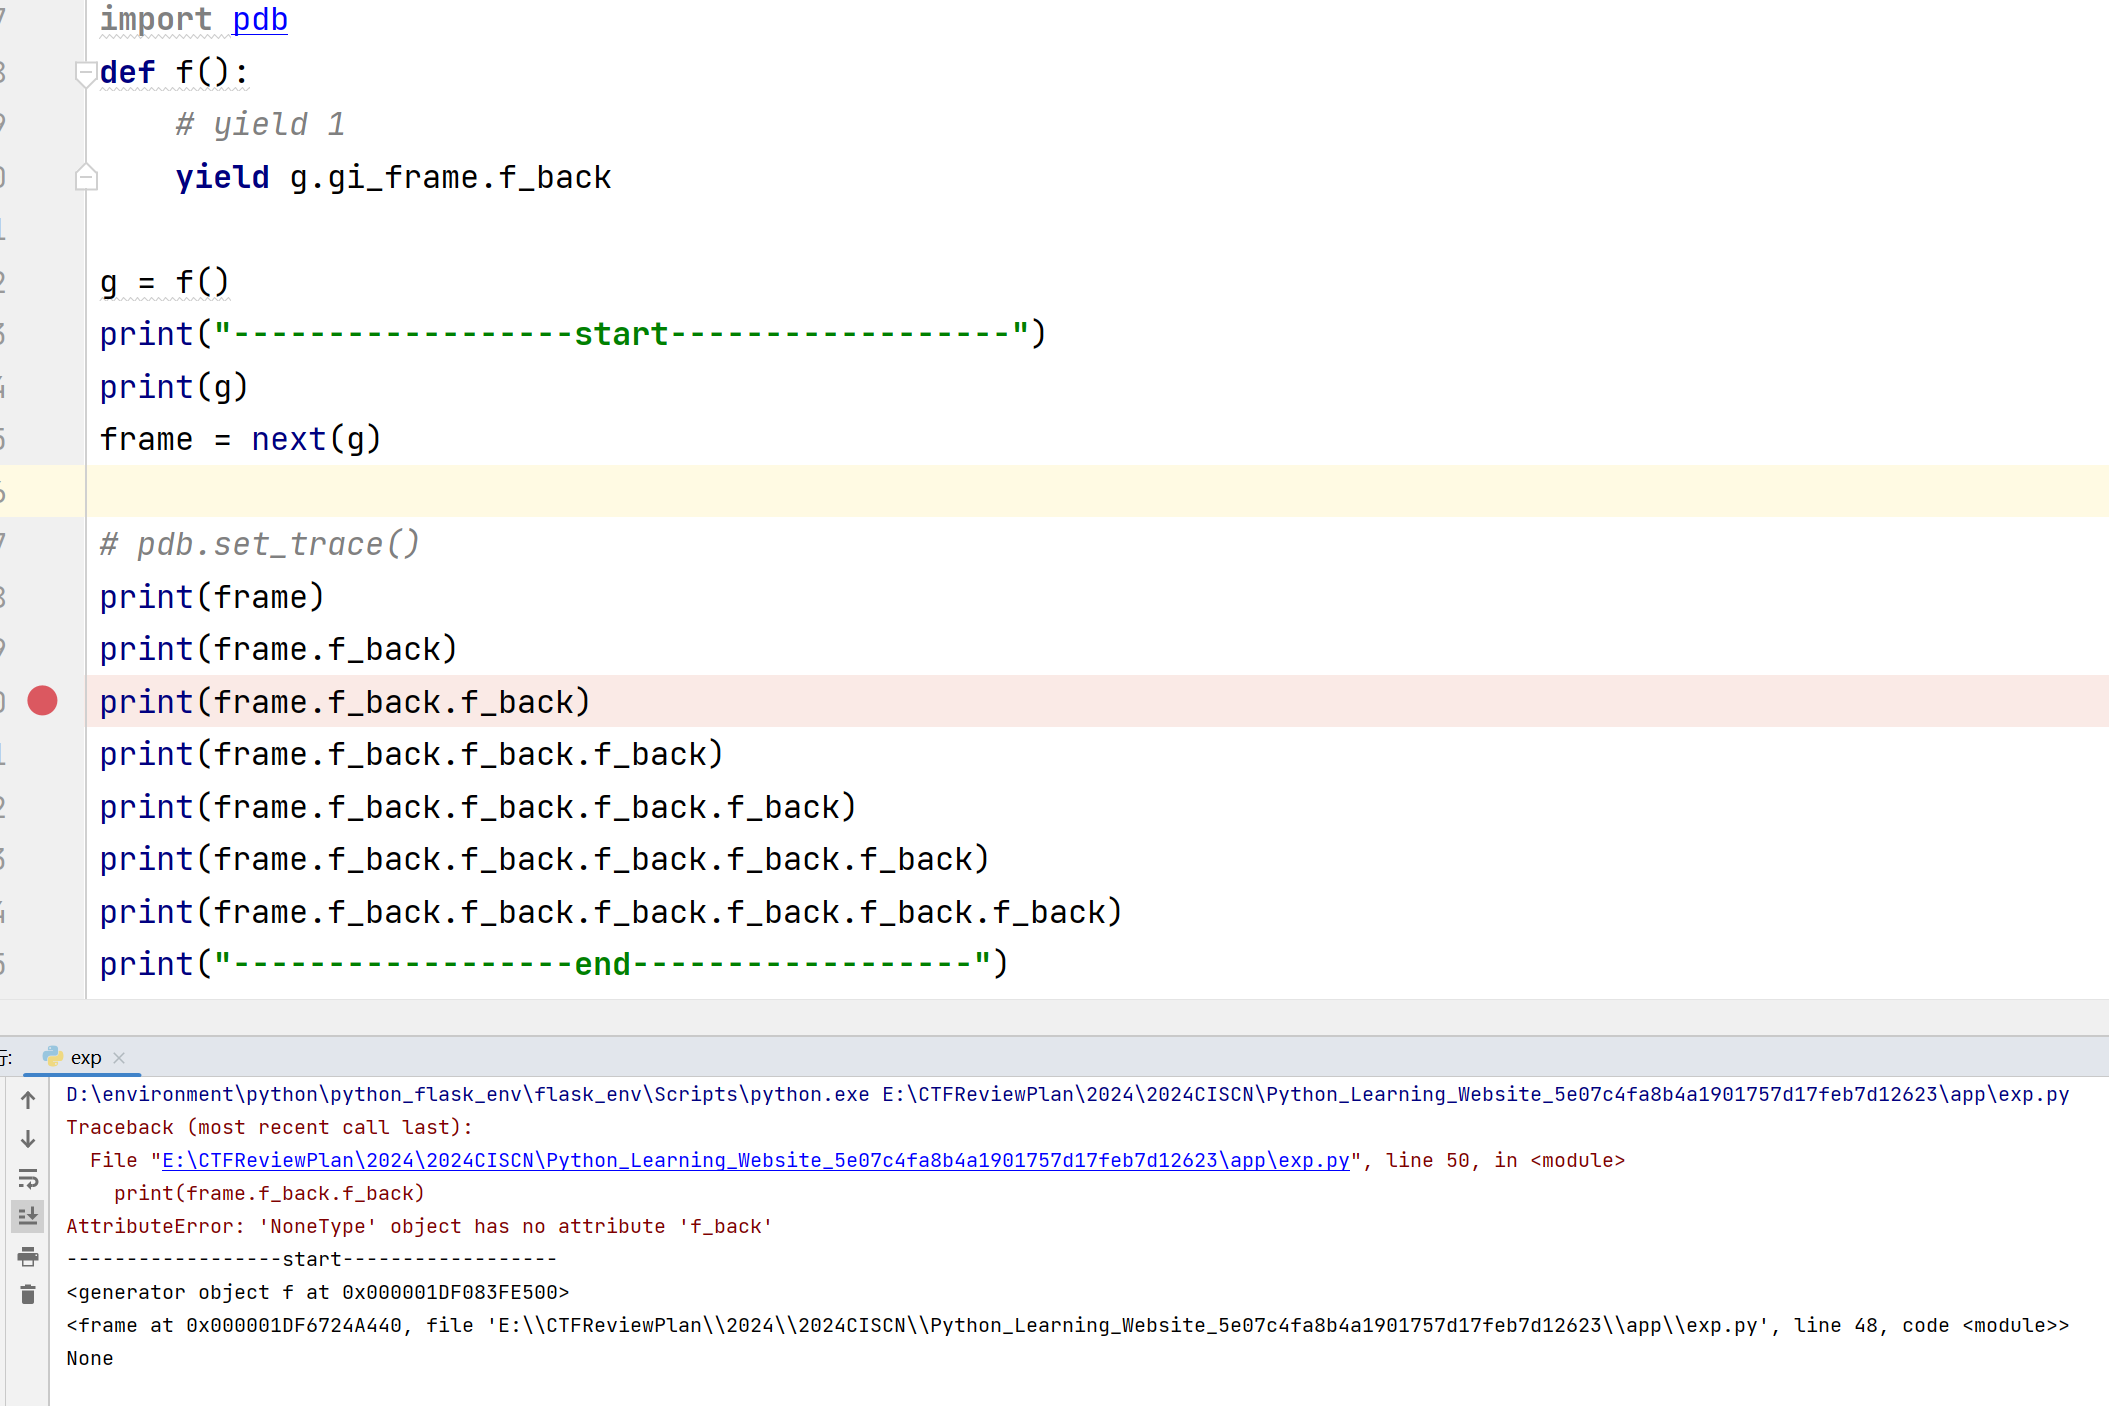Click the 'def f():' line
The height and width of the screenshot is (1406, 2109).
click(174, 72)
